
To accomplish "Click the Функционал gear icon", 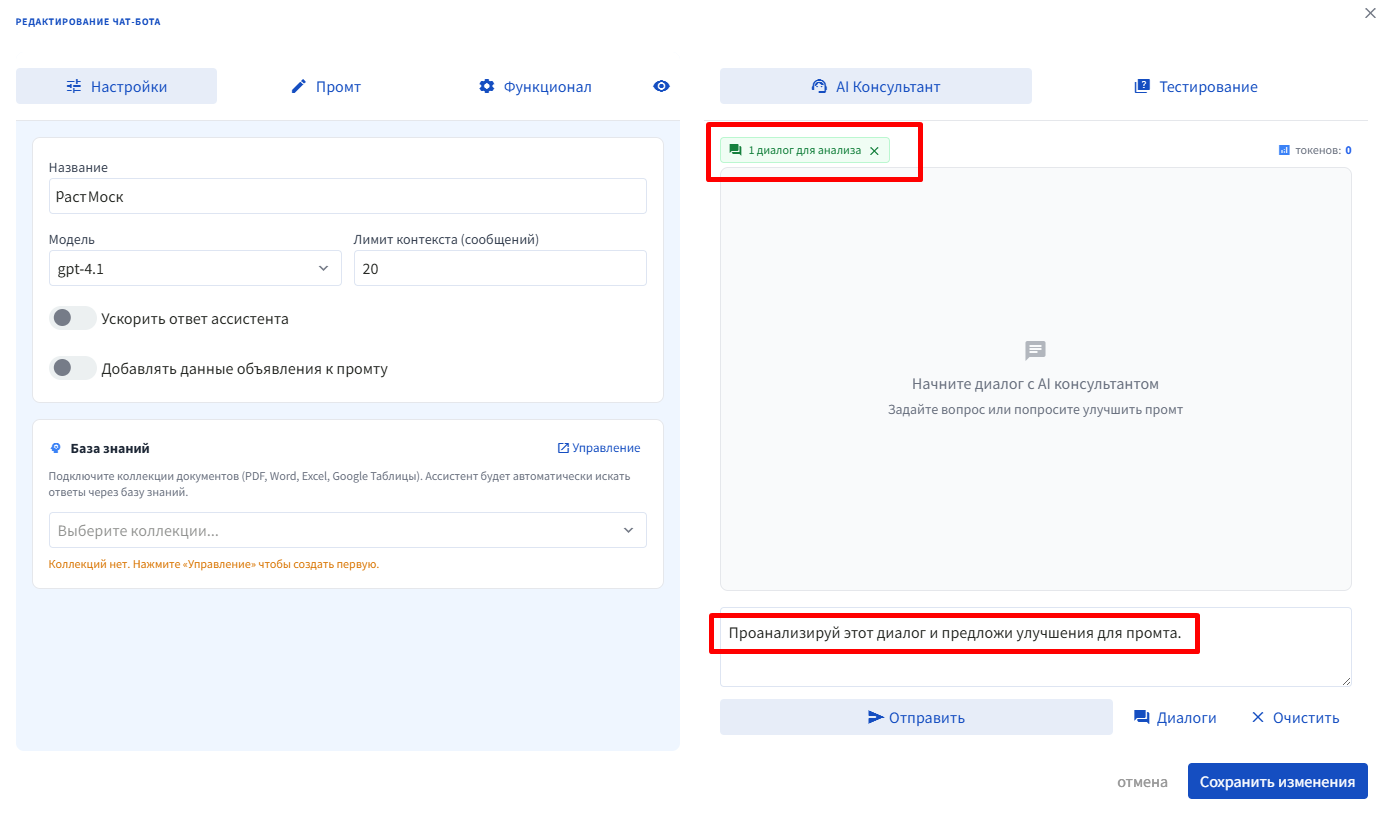I will (486, 86).
